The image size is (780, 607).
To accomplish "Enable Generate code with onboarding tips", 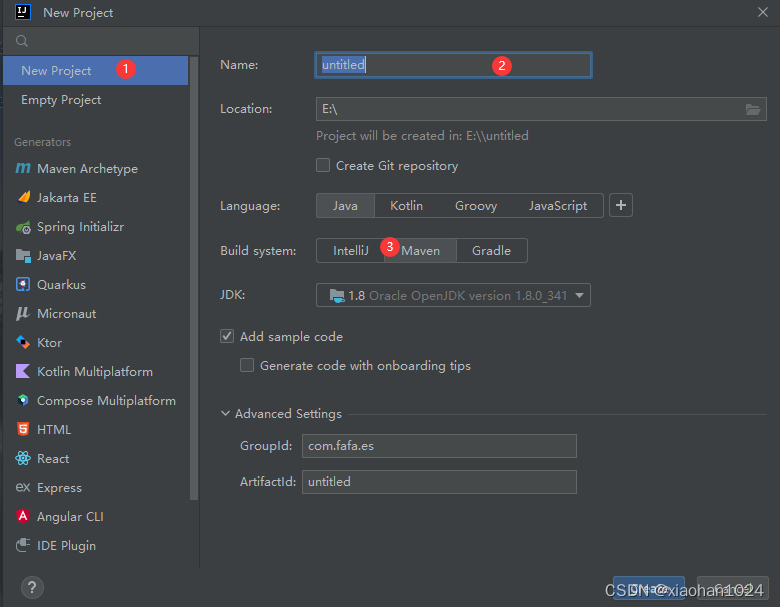I will pyautogui.click(x=247, y=365).
